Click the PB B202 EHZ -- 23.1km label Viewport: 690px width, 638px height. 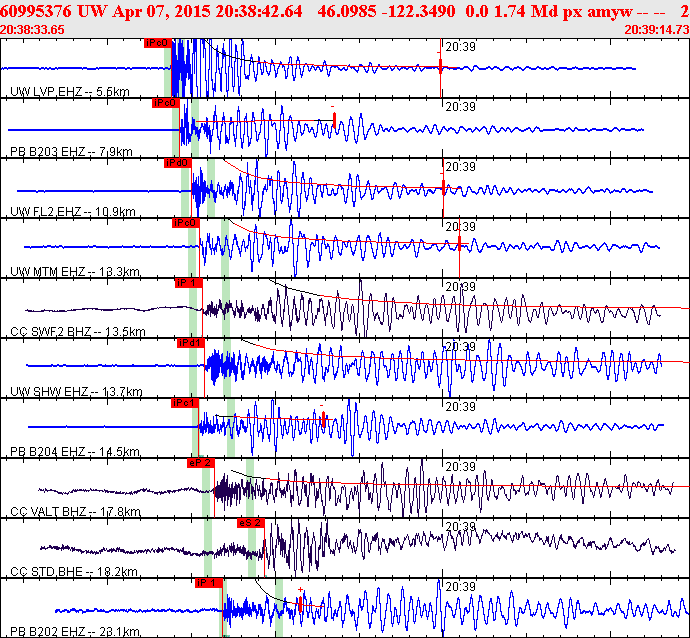click(x=75, y=632)
